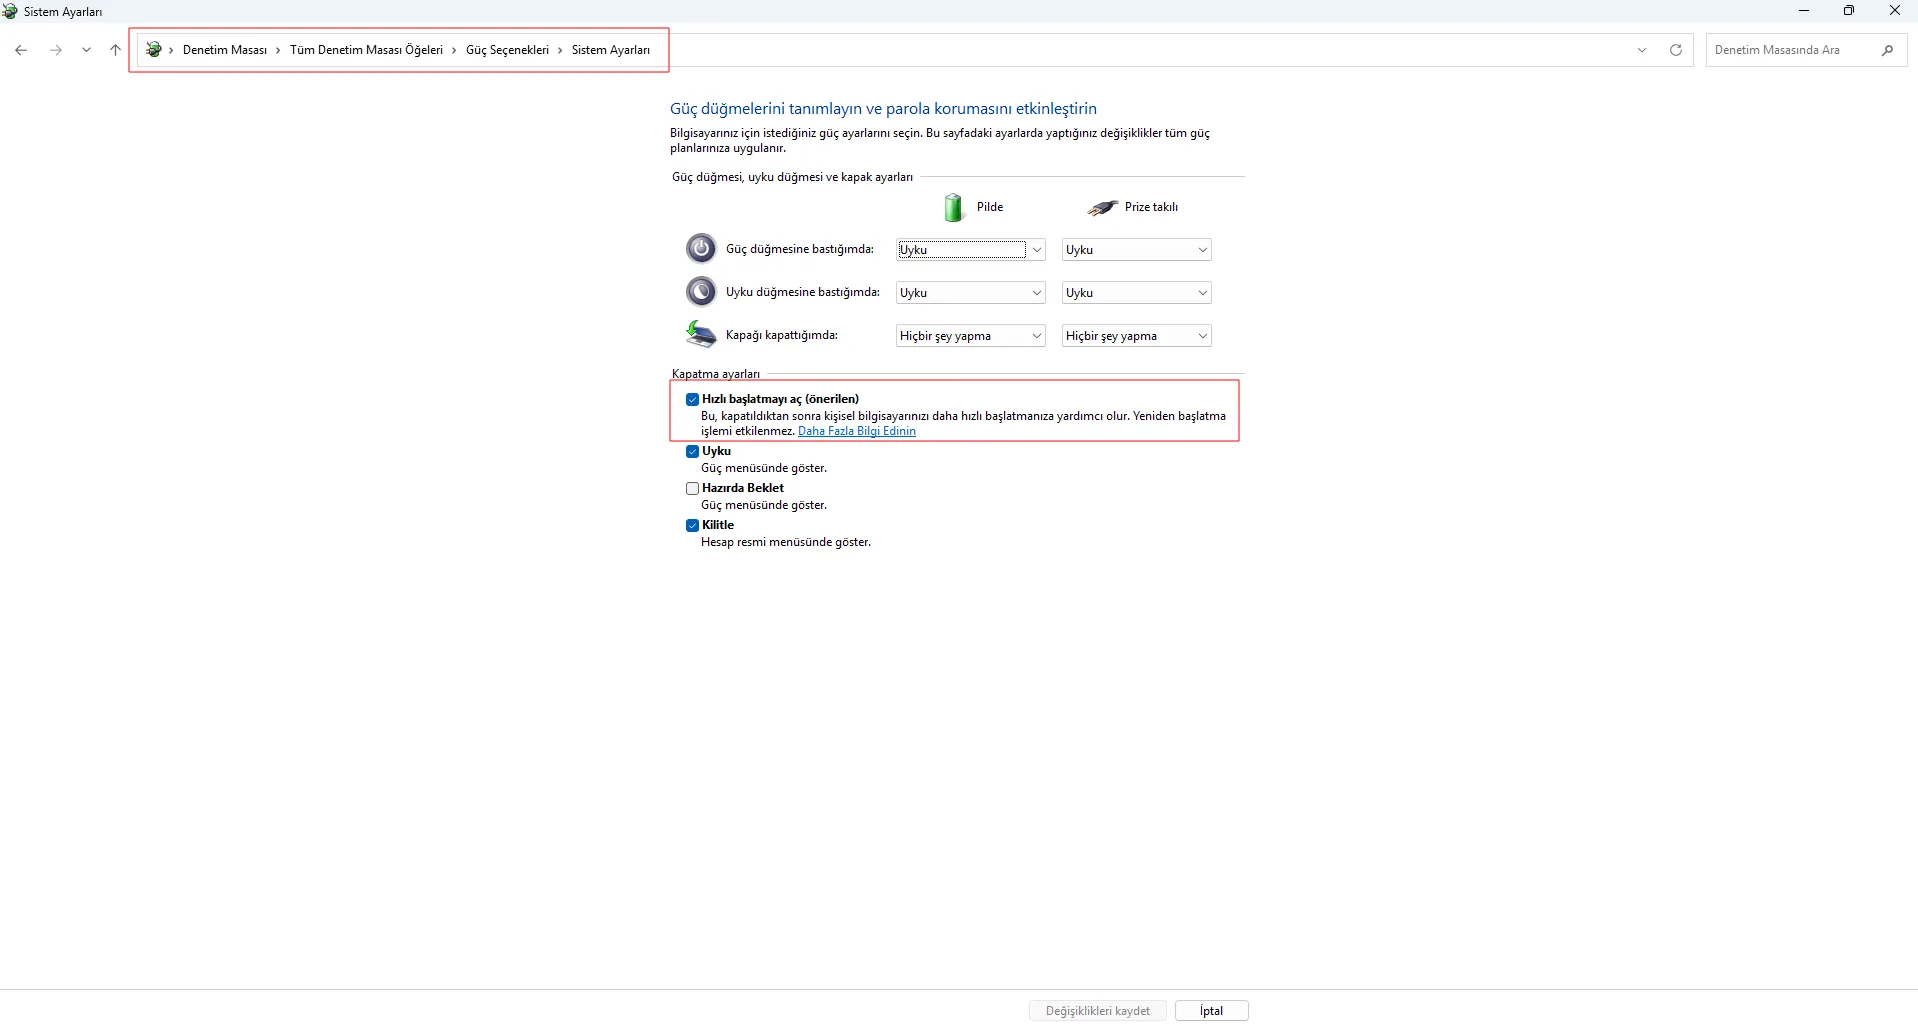Enable the Hazırda Beklet checkbox
The height and width of the screenshot is (1032, 1918).
click(692, 488)
